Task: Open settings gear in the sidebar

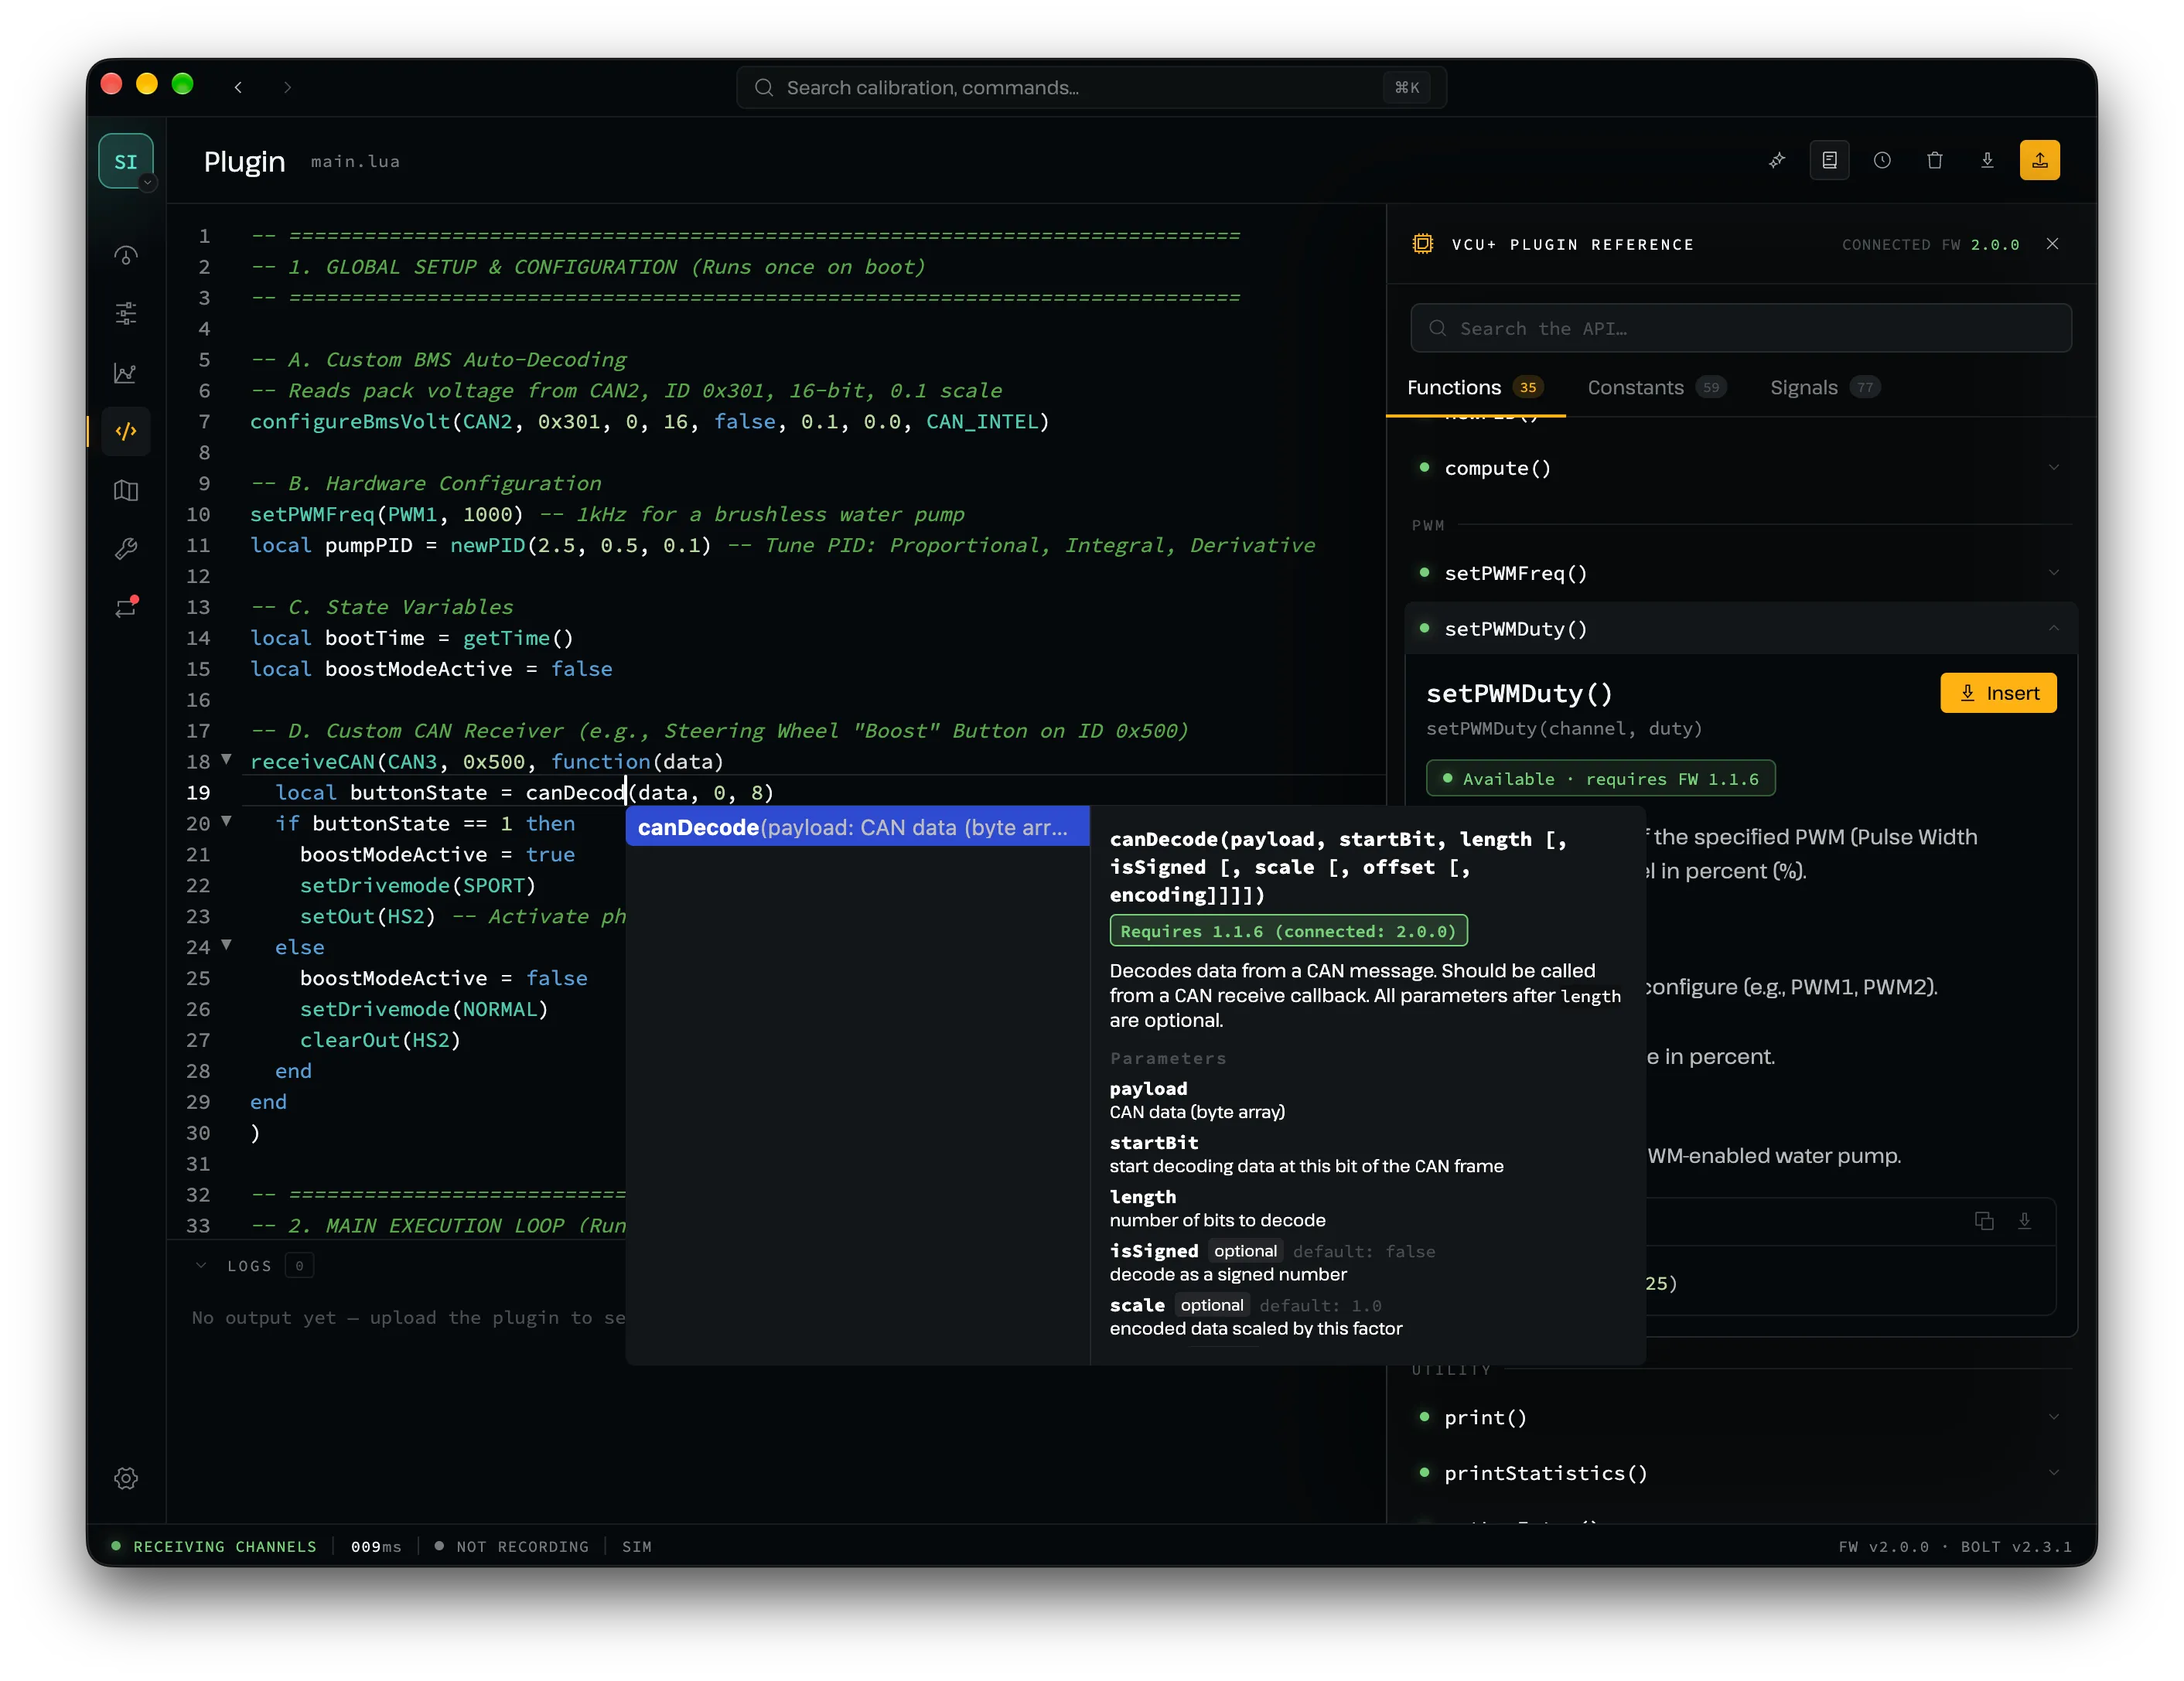Action: (126, 1478)
